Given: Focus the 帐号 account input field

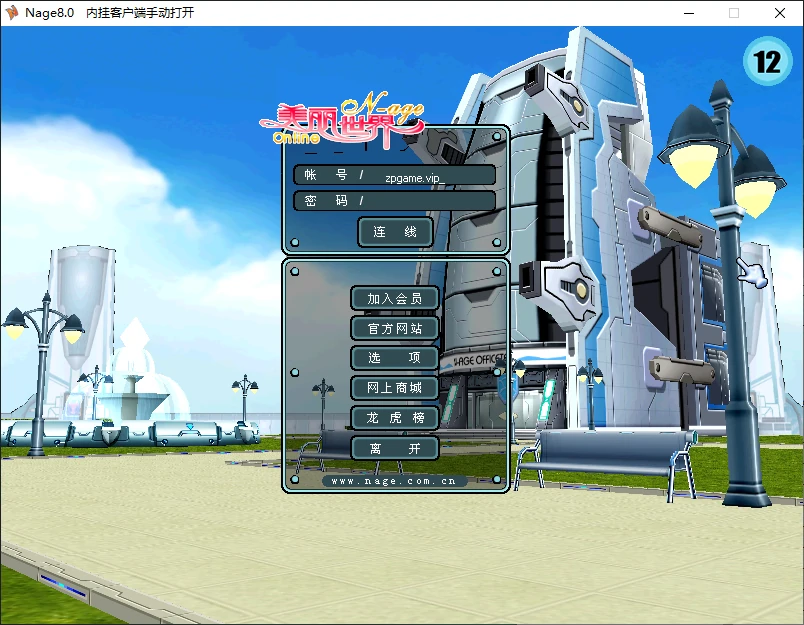Looking at the screenshot, I should (x=395, y=175).
